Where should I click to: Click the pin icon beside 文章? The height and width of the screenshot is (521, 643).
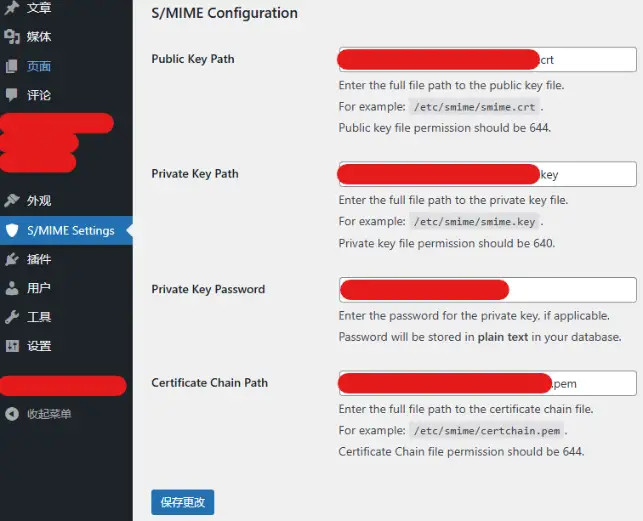point(12,7)
